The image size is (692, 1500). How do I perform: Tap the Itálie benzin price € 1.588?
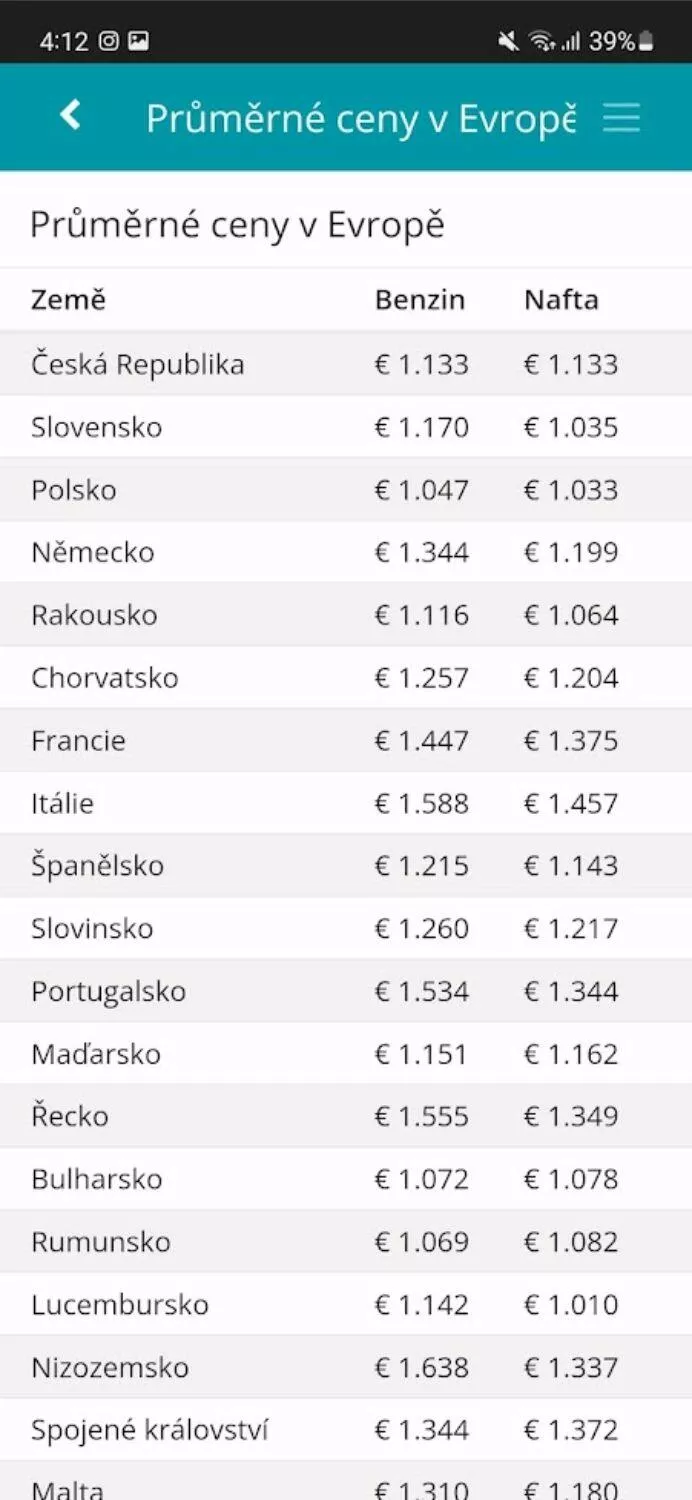pos(421,803)
